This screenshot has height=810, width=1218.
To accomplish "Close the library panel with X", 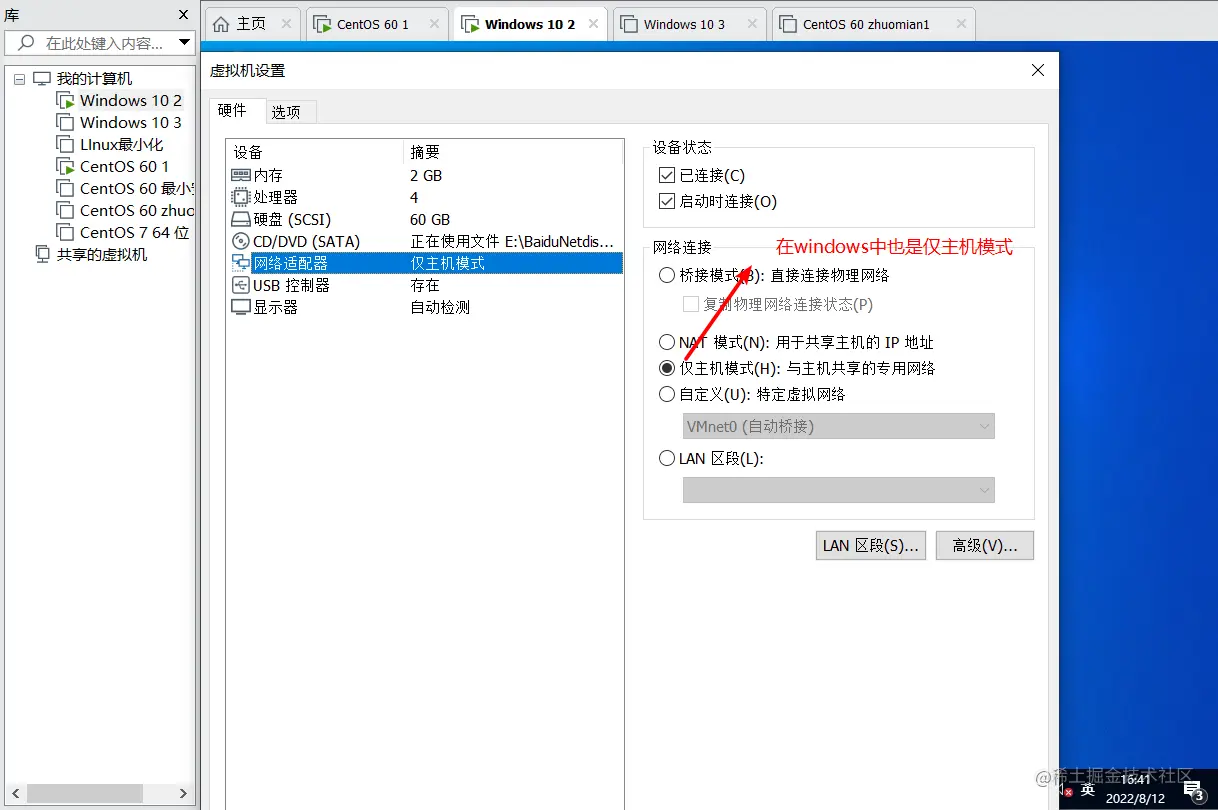I will point(183,15).
